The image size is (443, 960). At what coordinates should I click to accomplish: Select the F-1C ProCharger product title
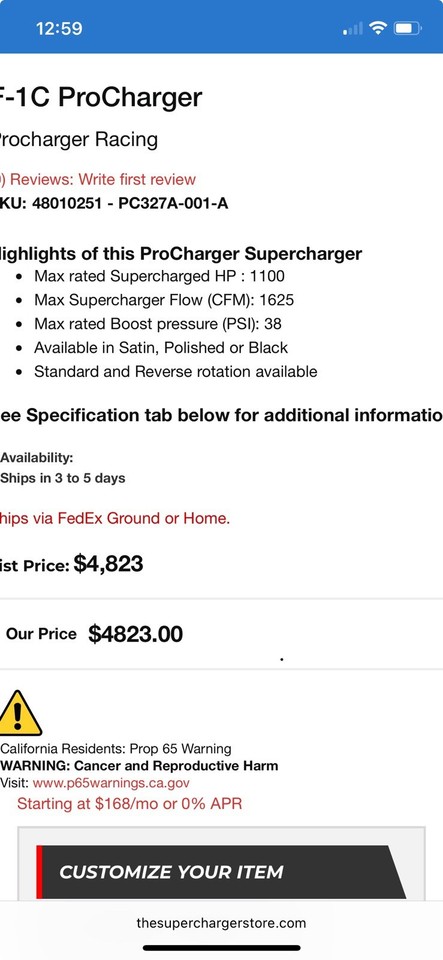(x=101, y=97)
